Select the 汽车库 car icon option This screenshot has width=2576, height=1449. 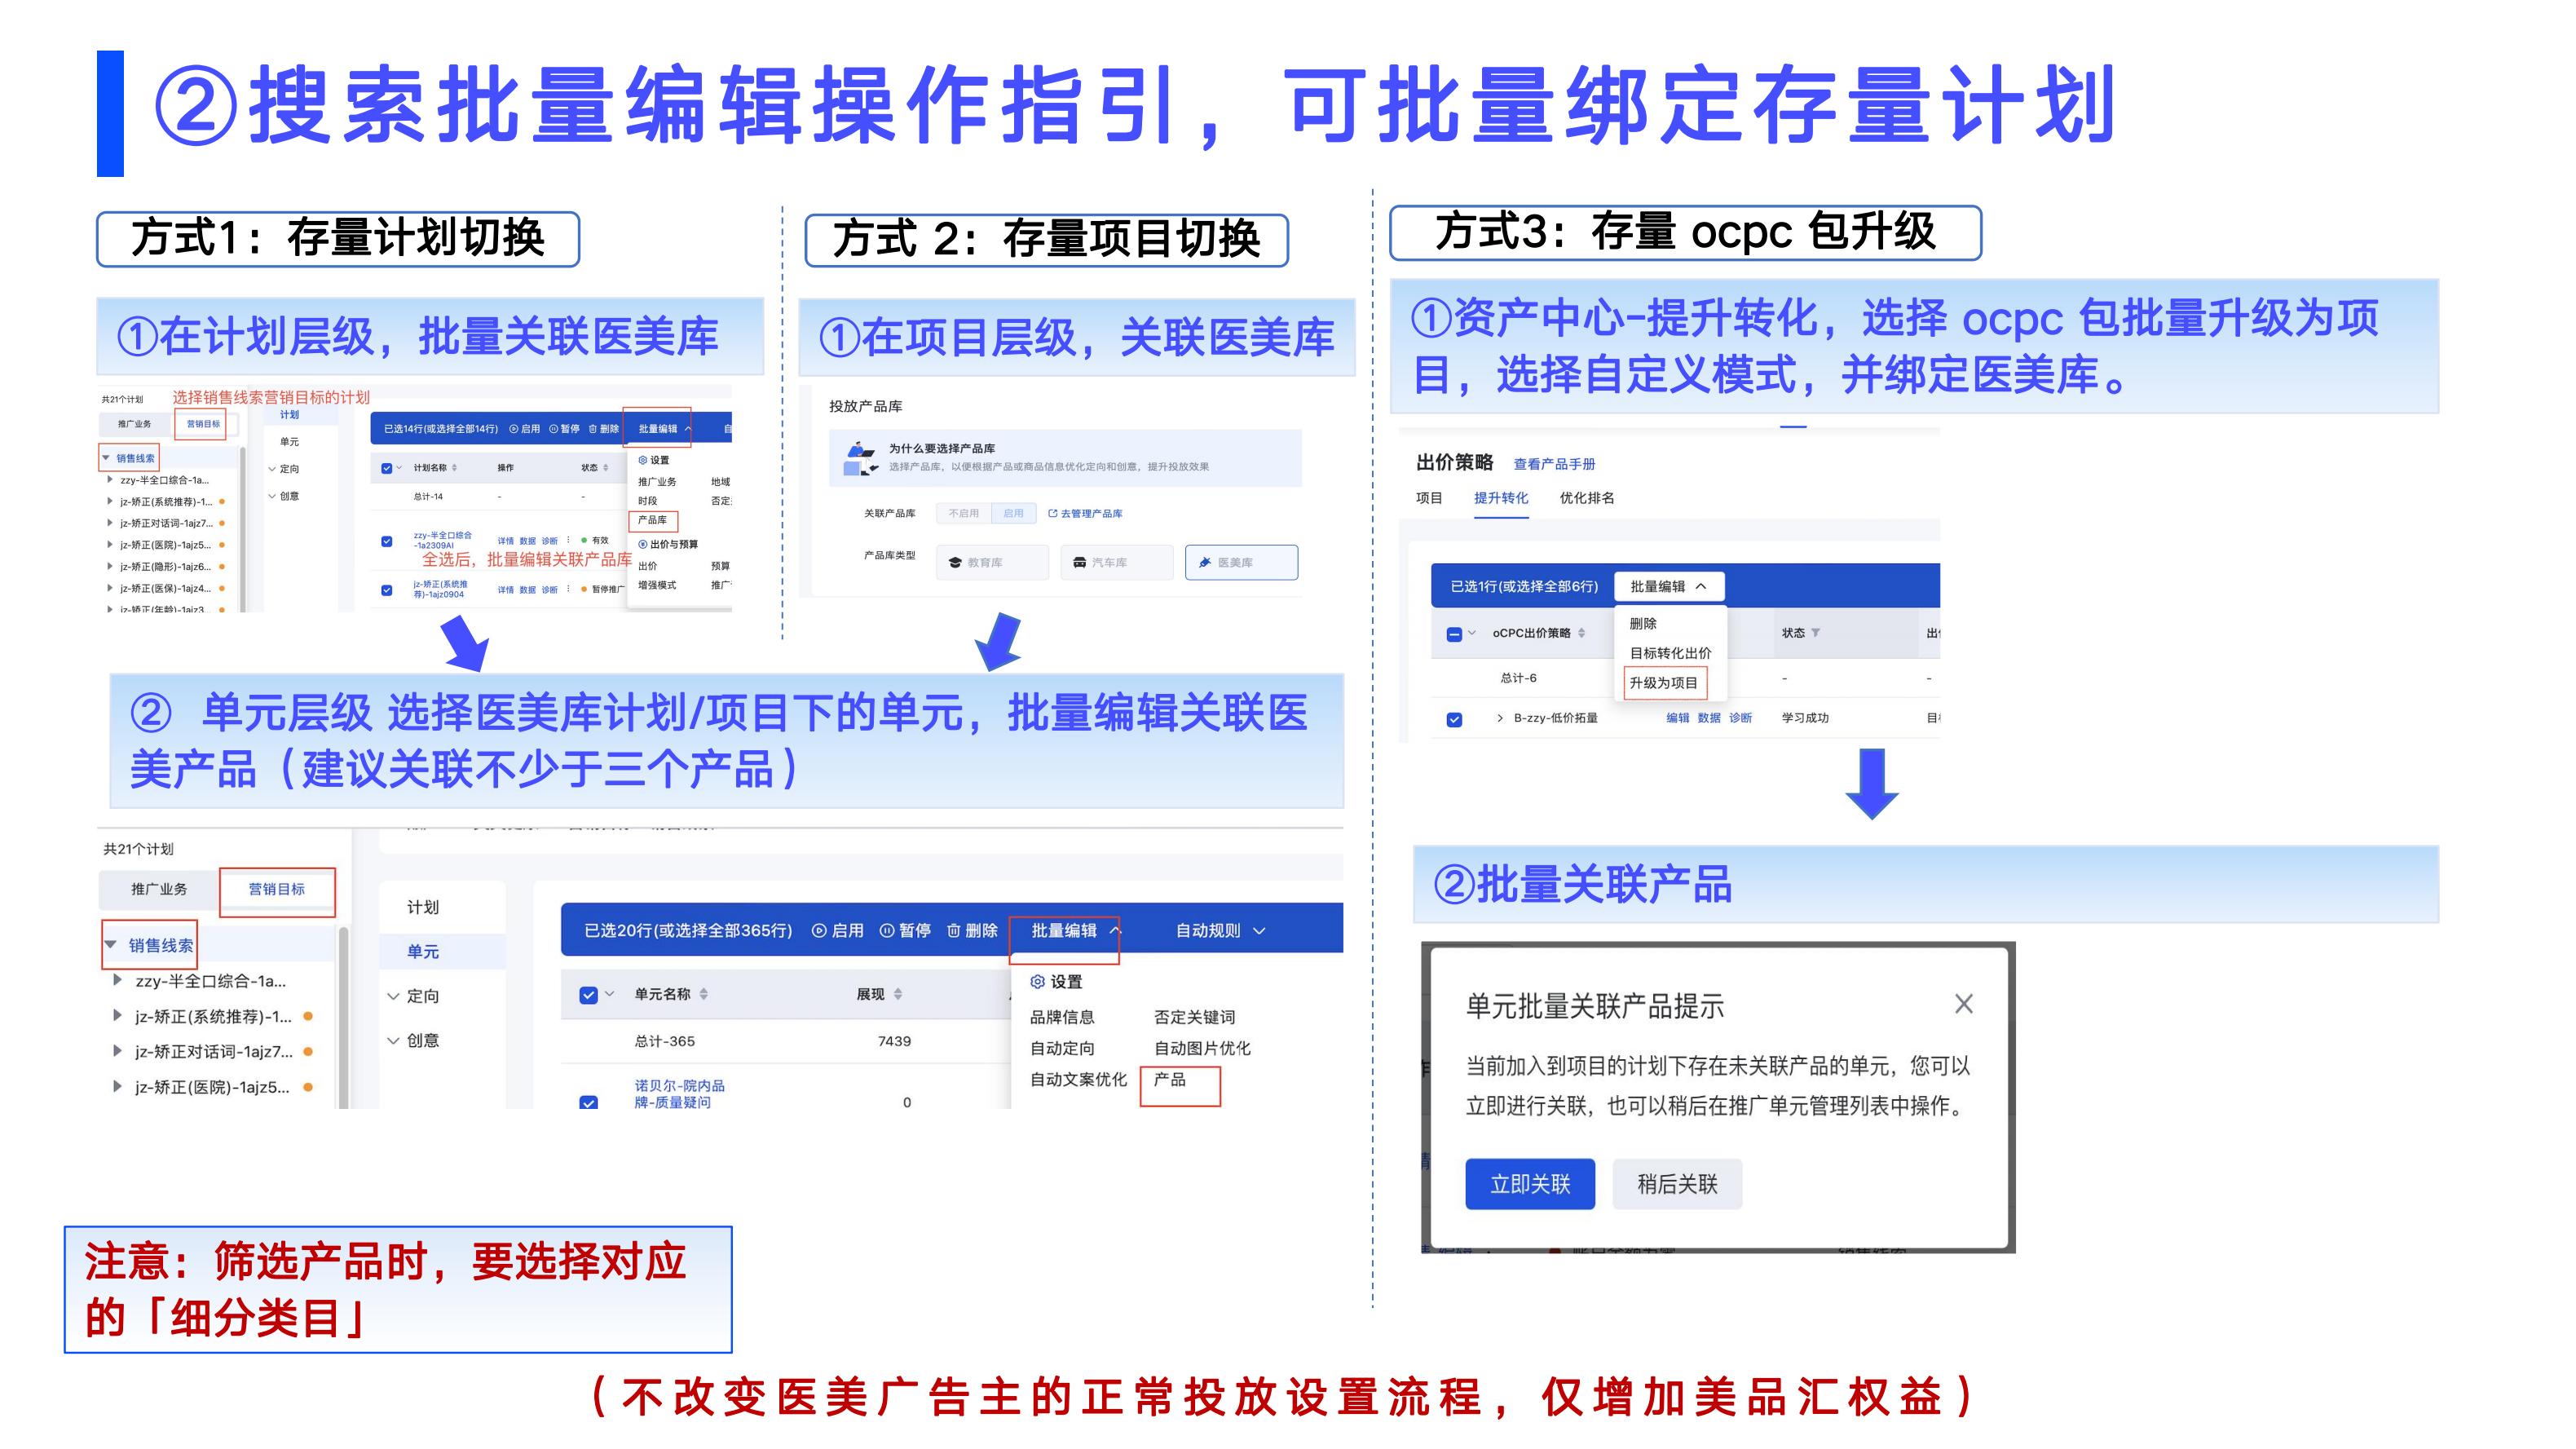coord(1116,563)
